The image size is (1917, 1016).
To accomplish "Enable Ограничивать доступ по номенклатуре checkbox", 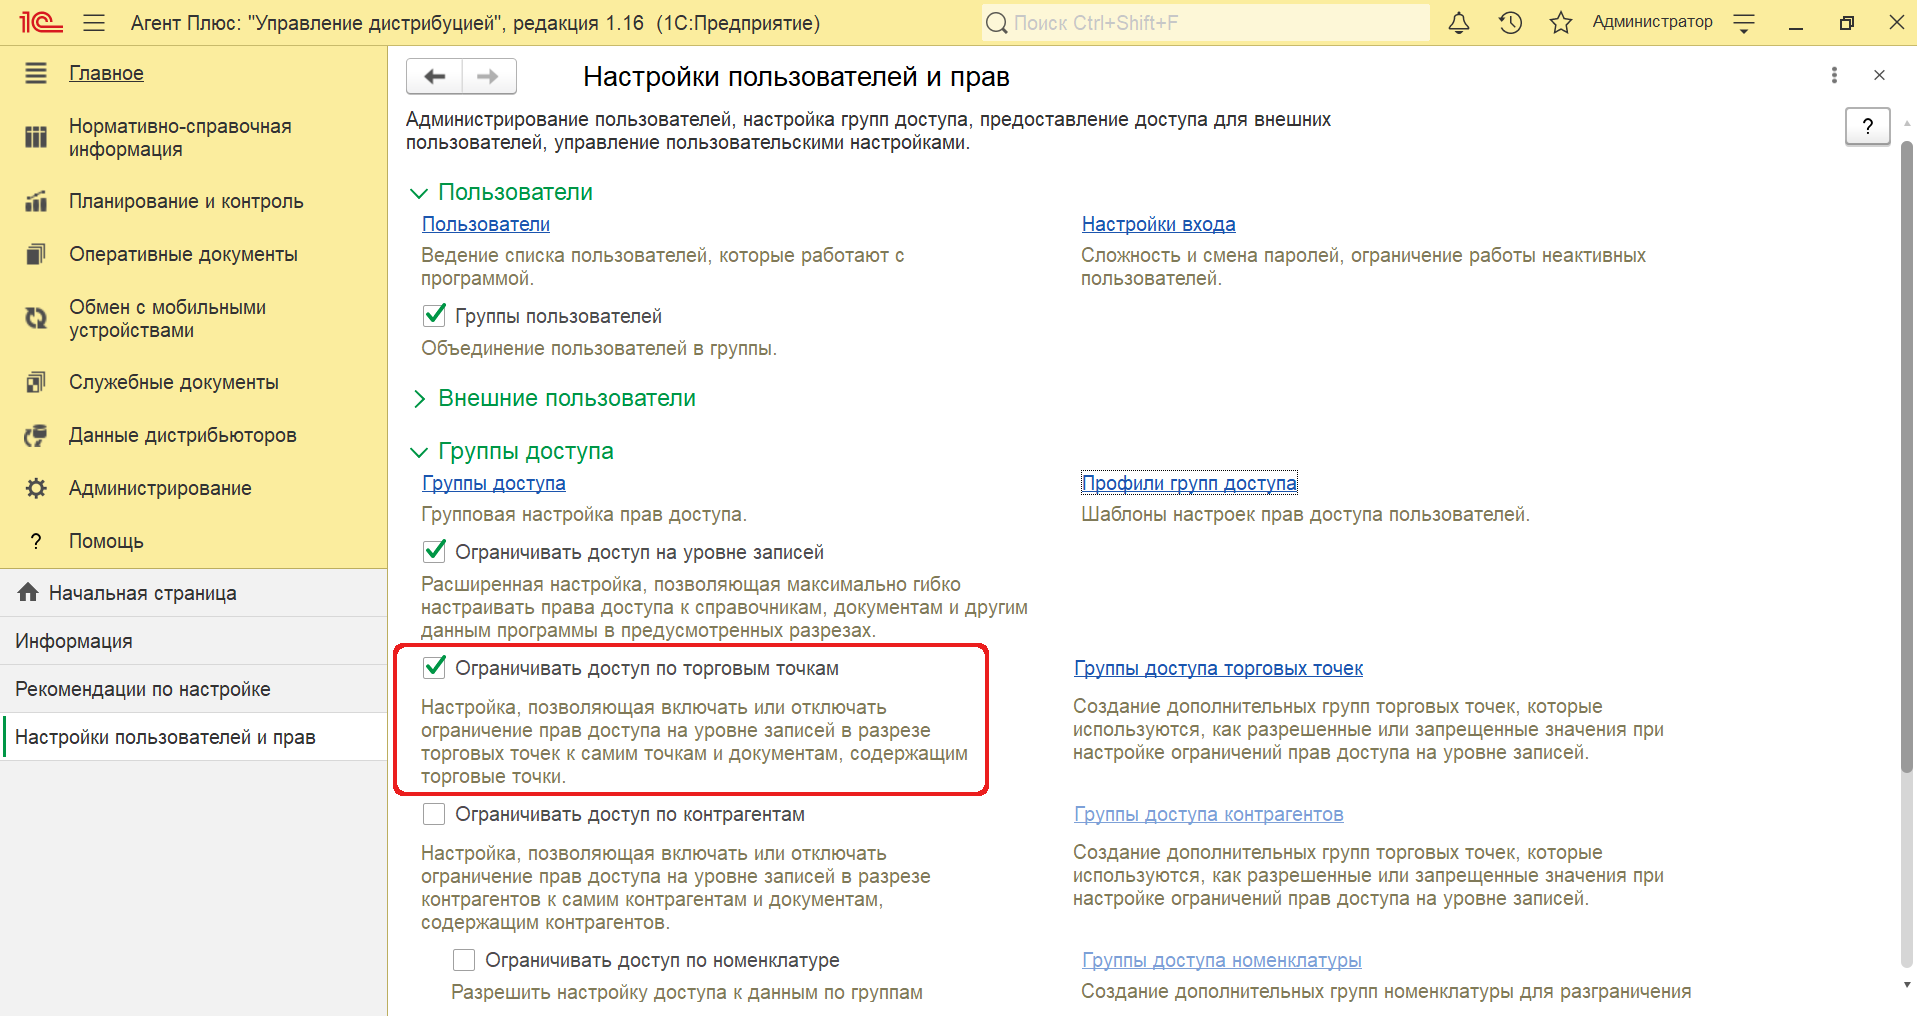I will click(464, 960).
